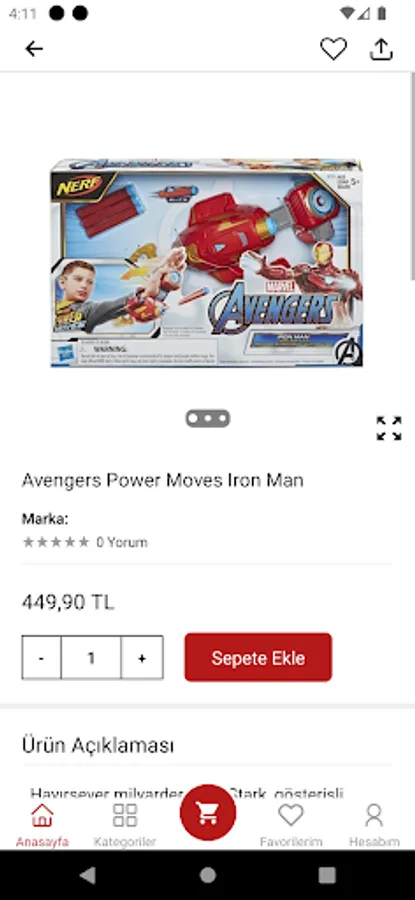The image size is (415, 900).
Task: Tap the star rating row
Action: coord(56,542)
